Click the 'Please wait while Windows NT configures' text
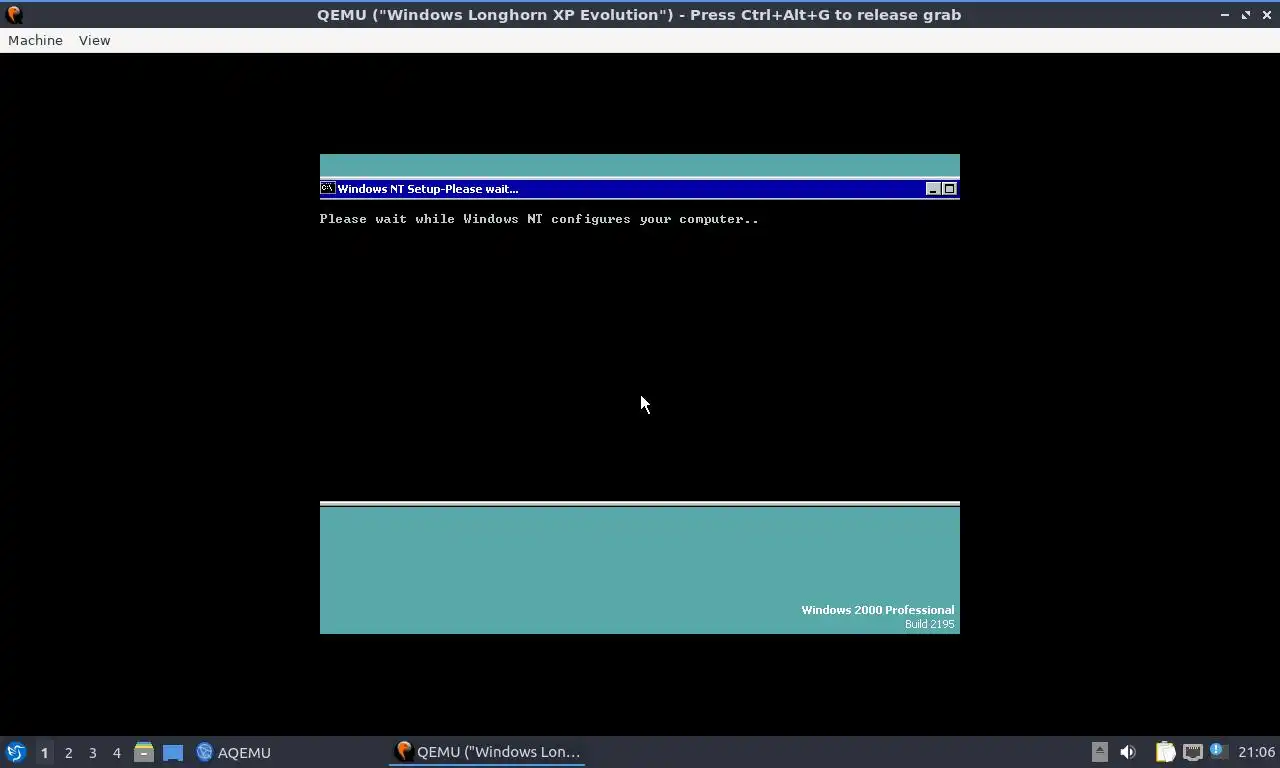 [x=539, y=219]
